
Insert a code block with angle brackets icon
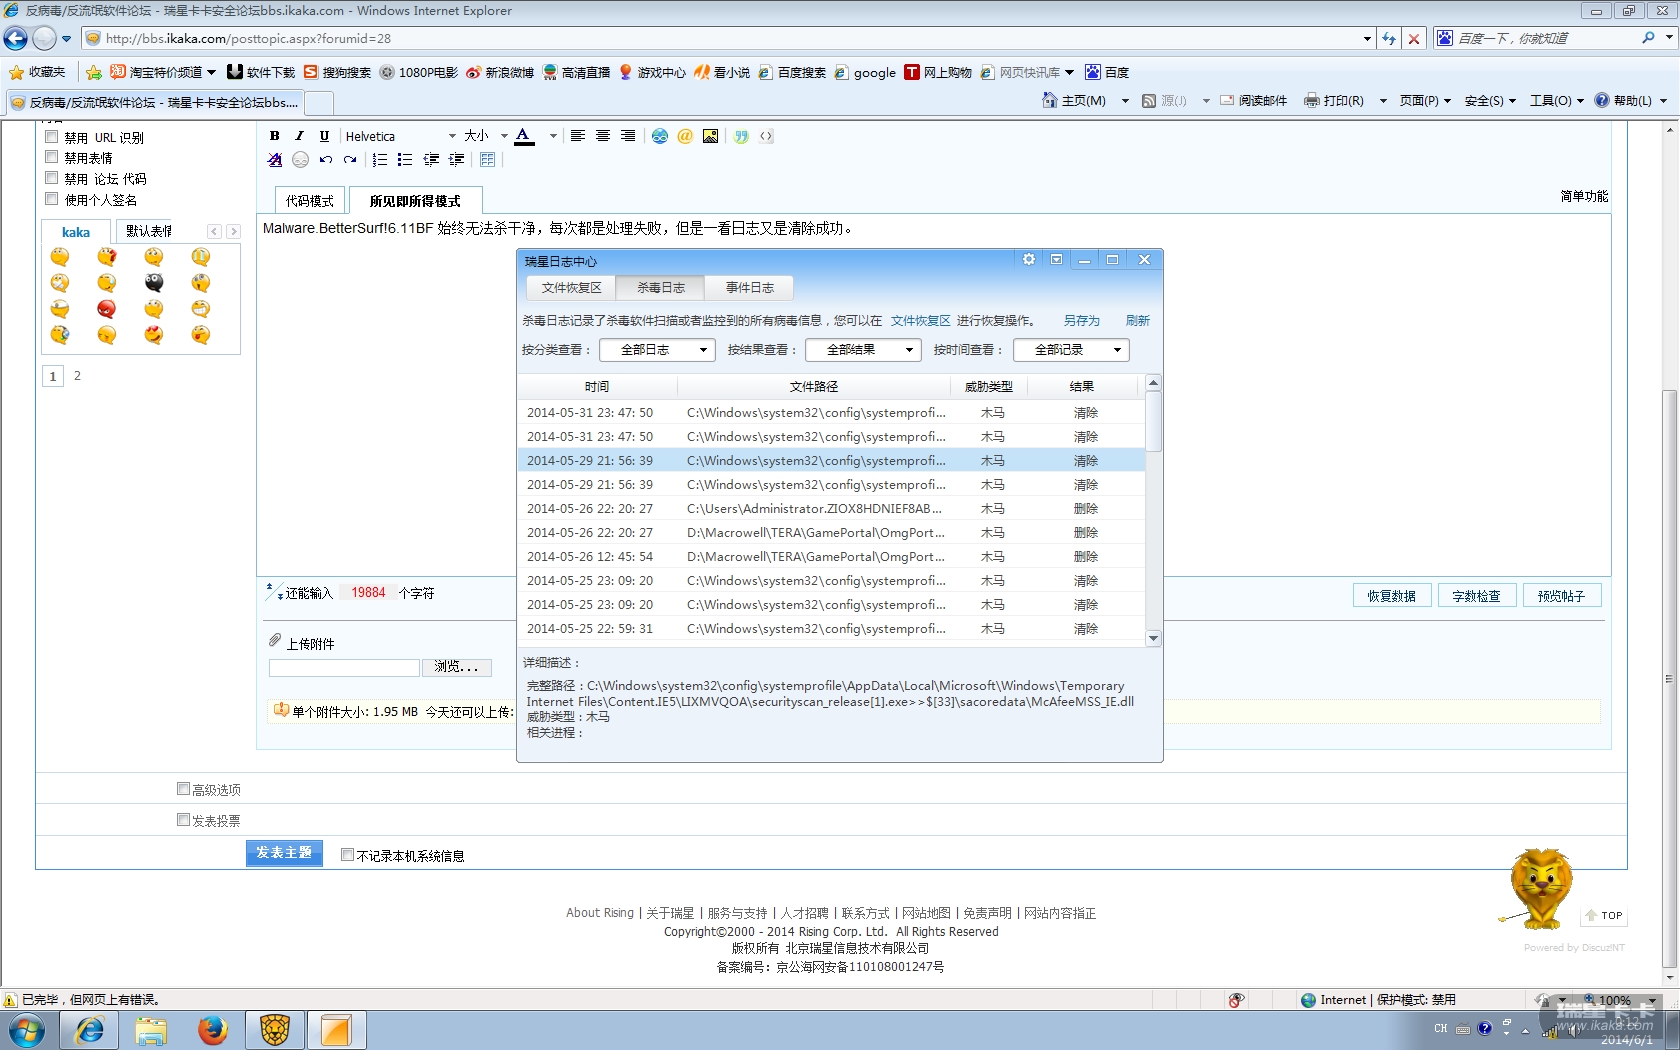[766, 136]
